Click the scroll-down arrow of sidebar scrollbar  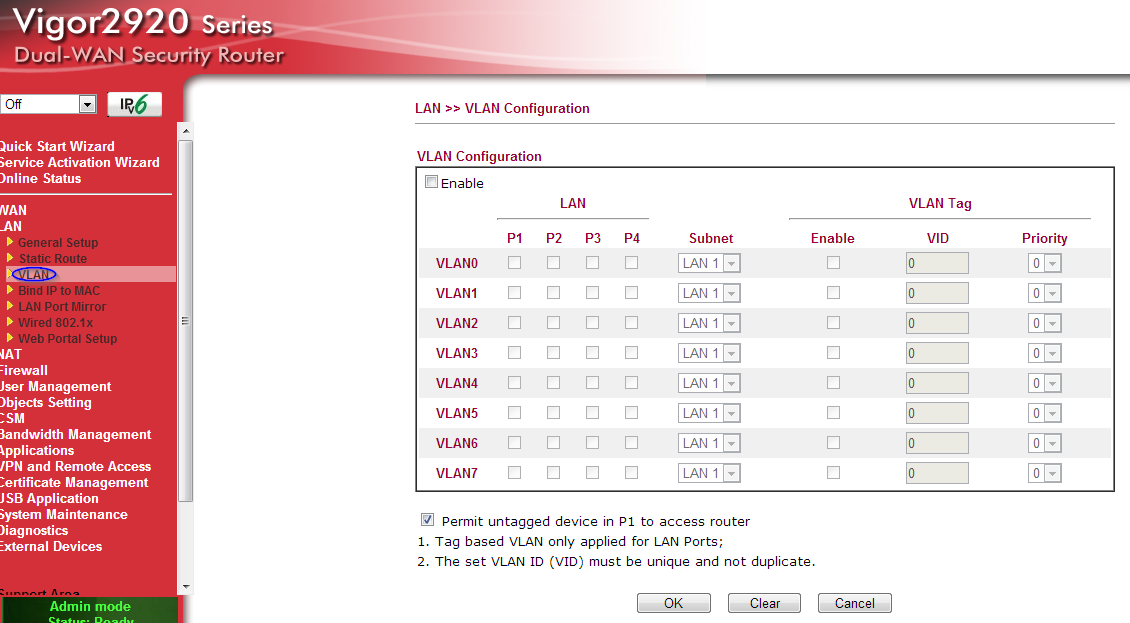tap(185, 586)
